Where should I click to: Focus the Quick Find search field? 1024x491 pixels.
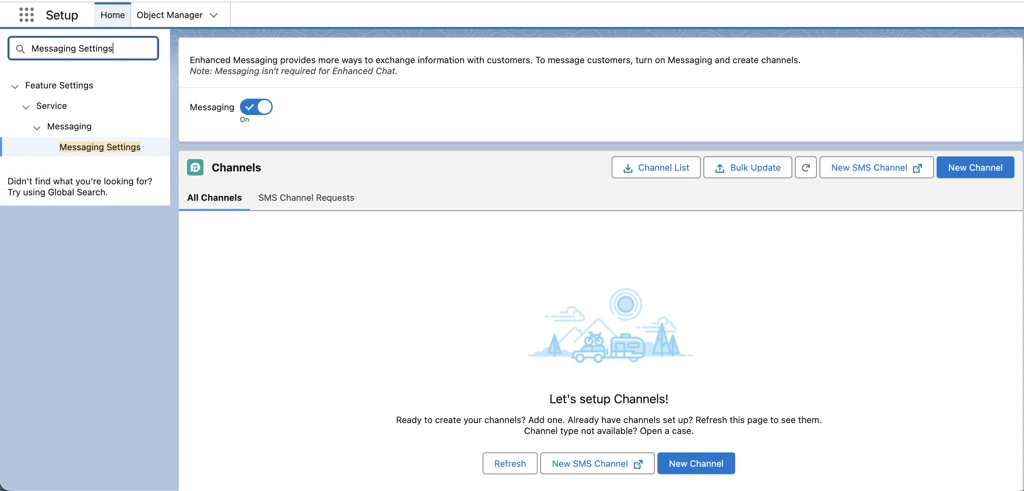(83, 48)
